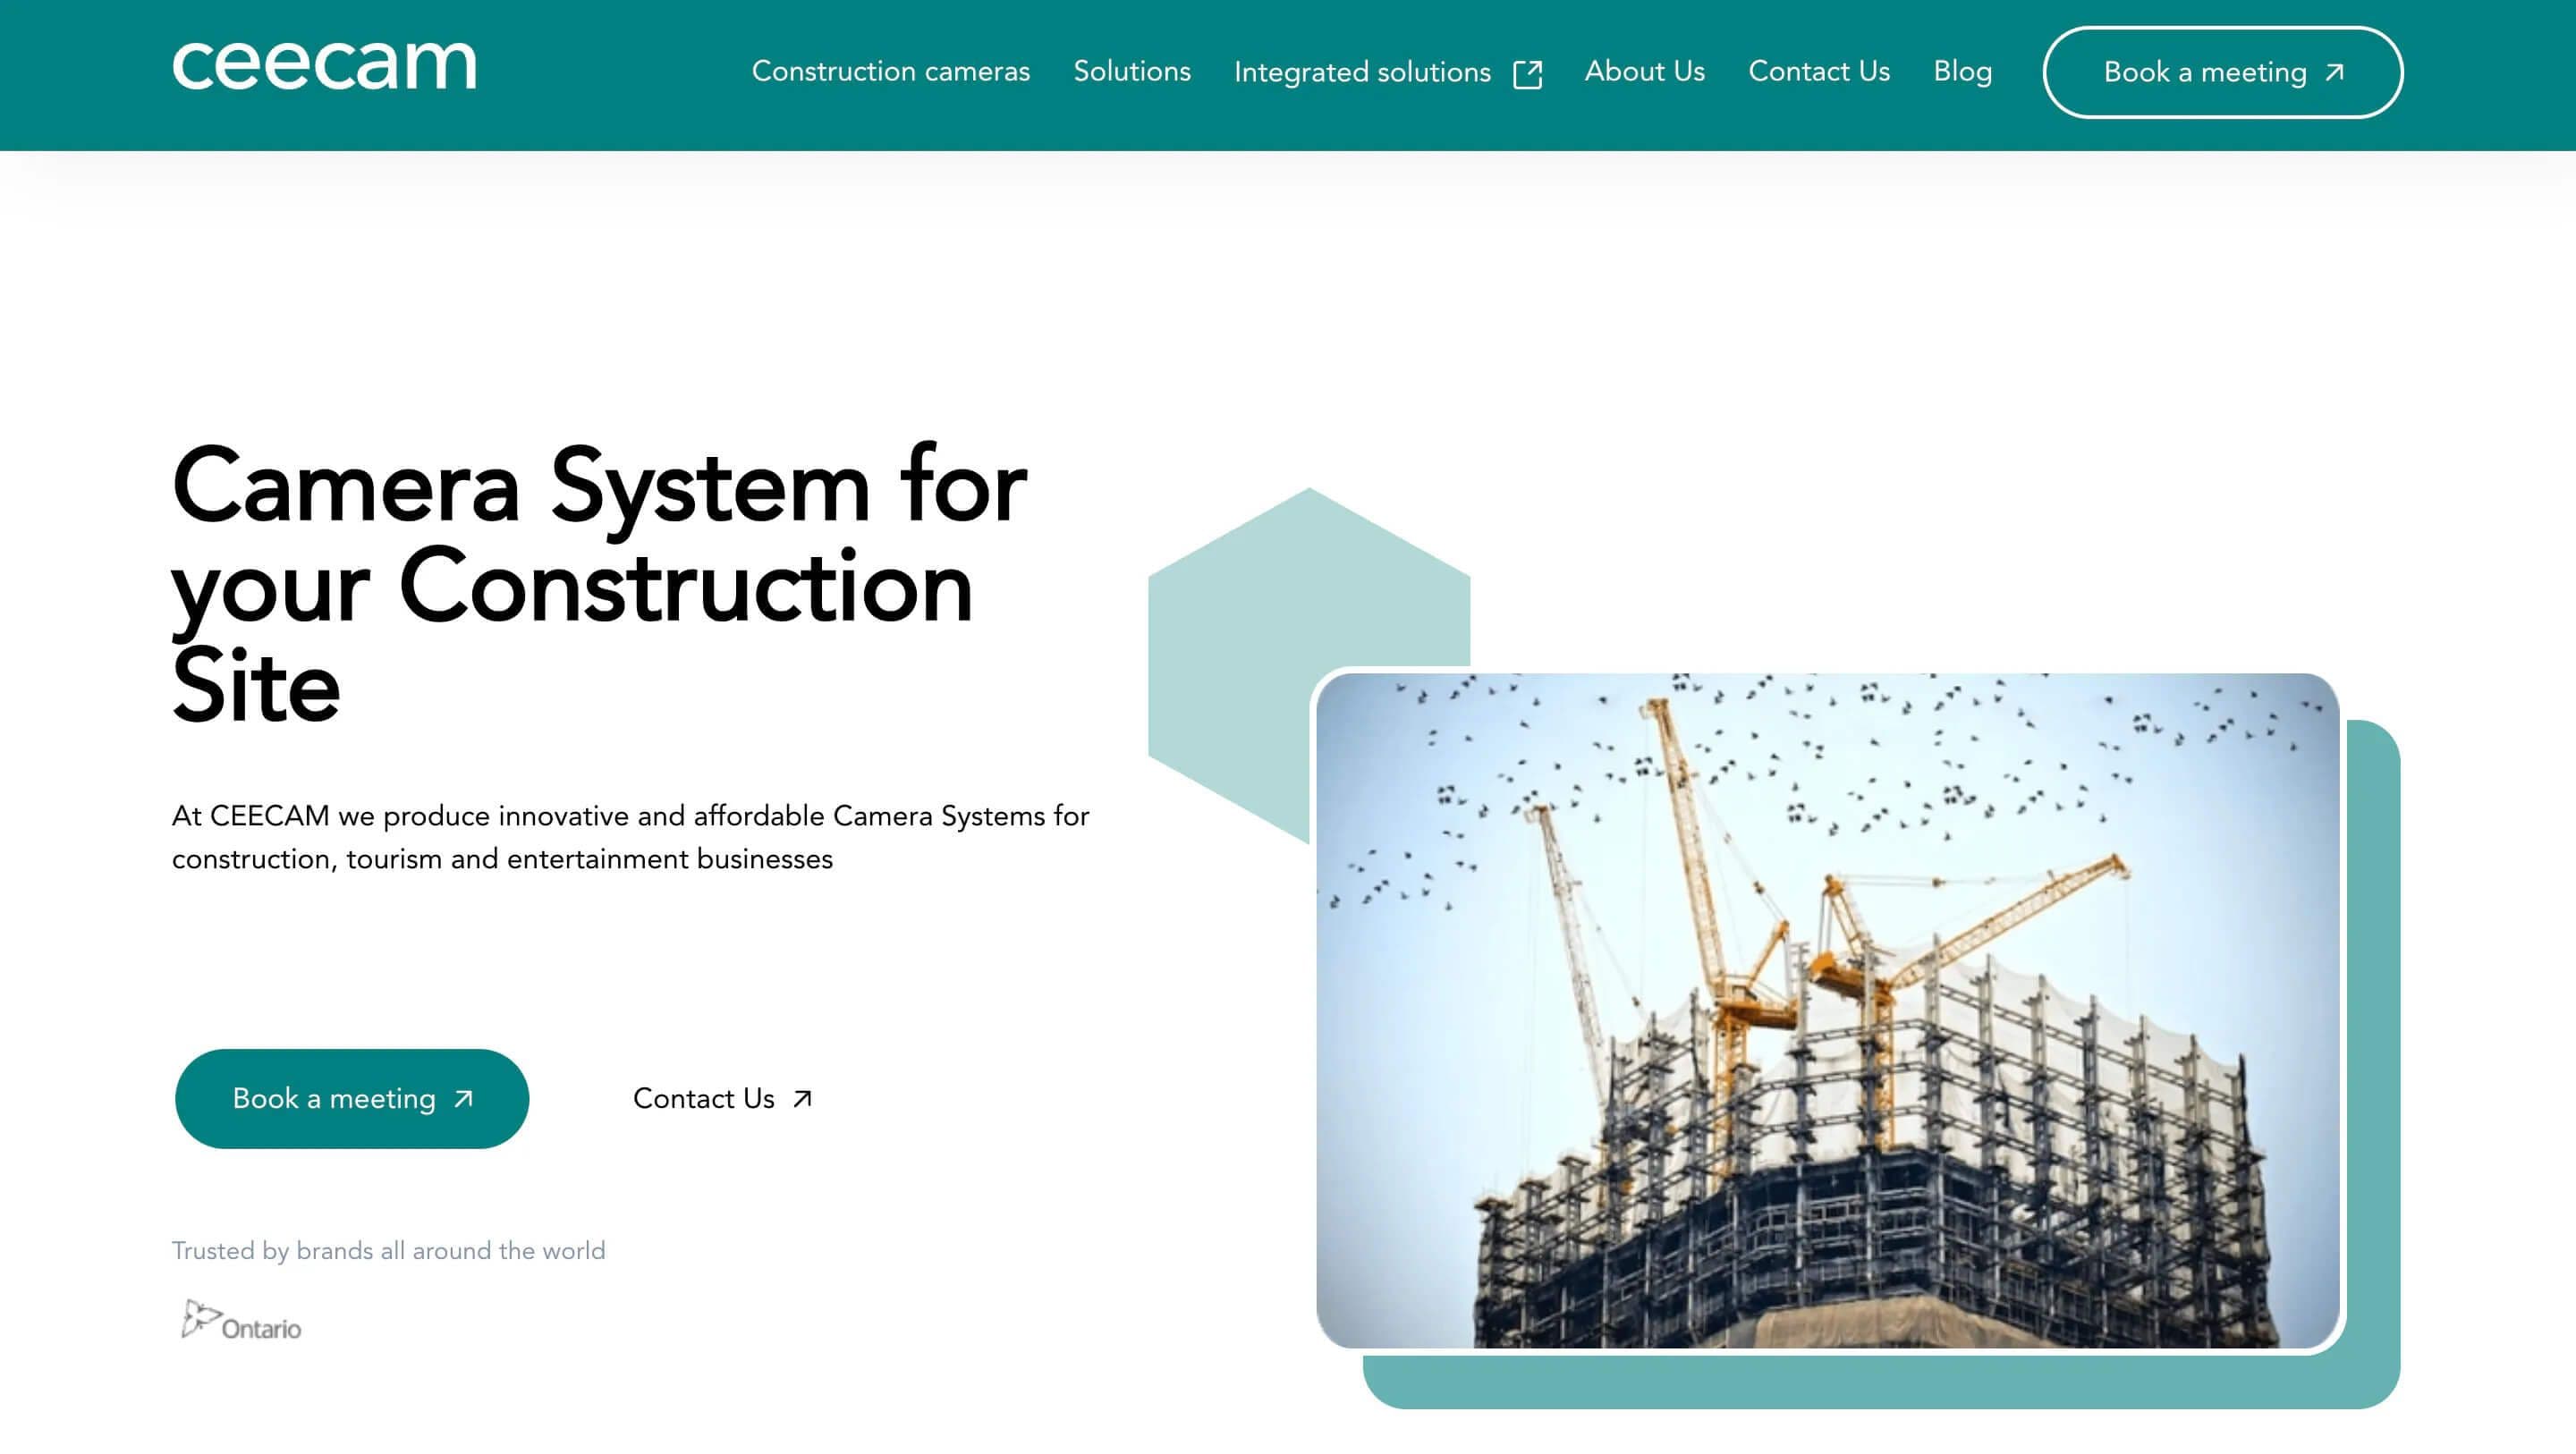The image size is (2576, 1454).
Task: Open Contact Us from the top navigation
Action: click(1818, 72)
